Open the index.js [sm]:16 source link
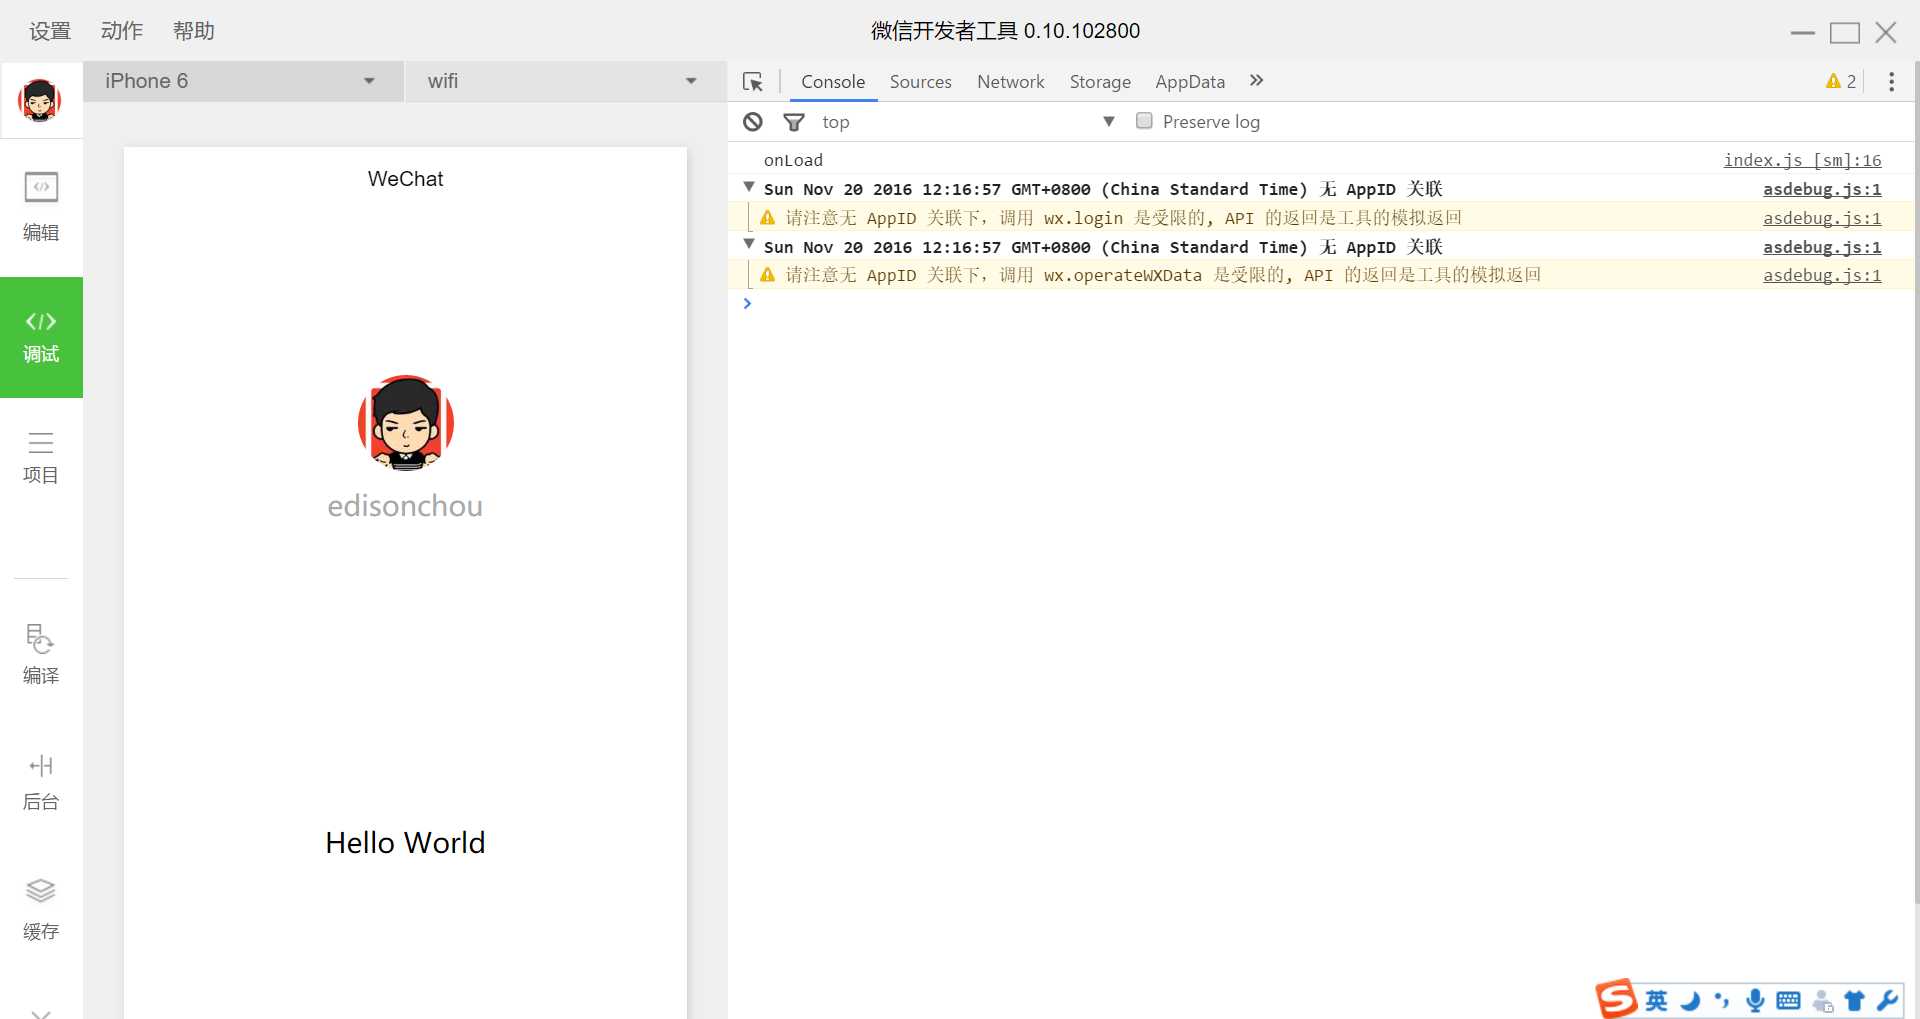 click(x=1802, y=160)
